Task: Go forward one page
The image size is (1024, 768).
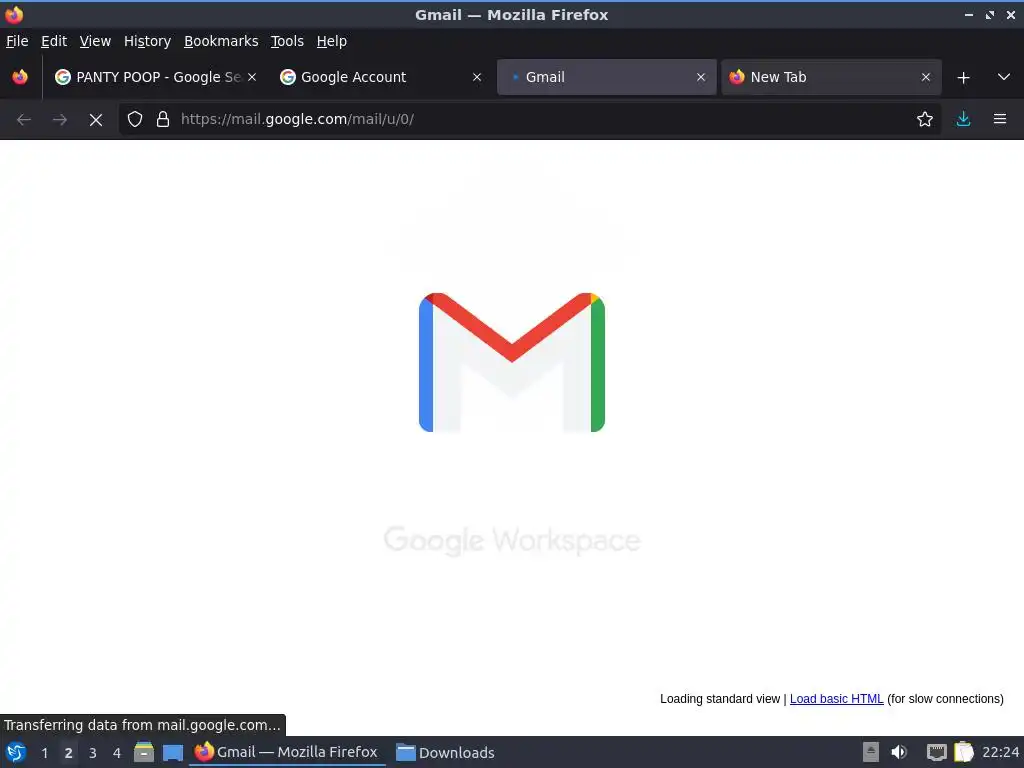Action: (59, 120)
